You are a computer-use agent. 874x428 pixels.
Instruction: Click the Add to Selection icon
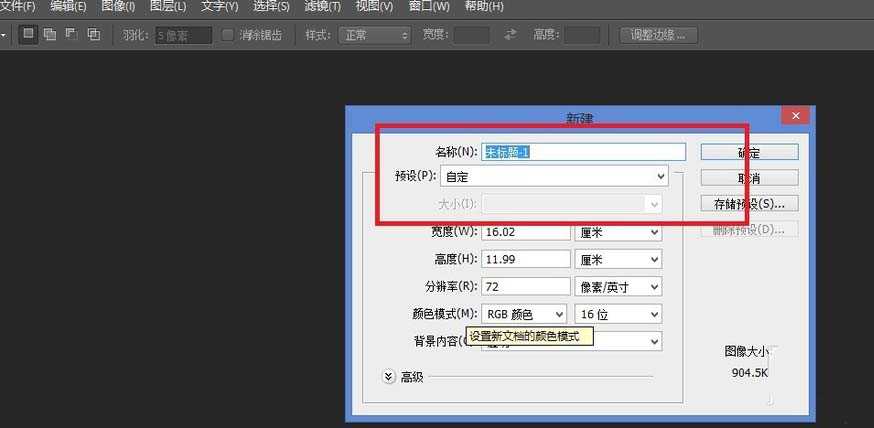pos(50,35)
